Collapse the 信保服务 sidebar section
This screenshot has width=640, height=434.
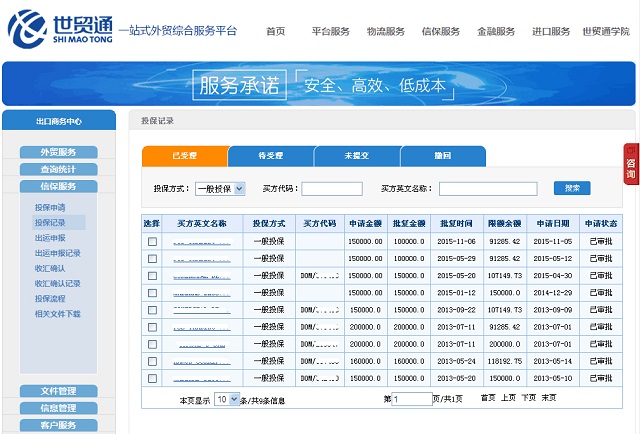[x=59, y=186]
